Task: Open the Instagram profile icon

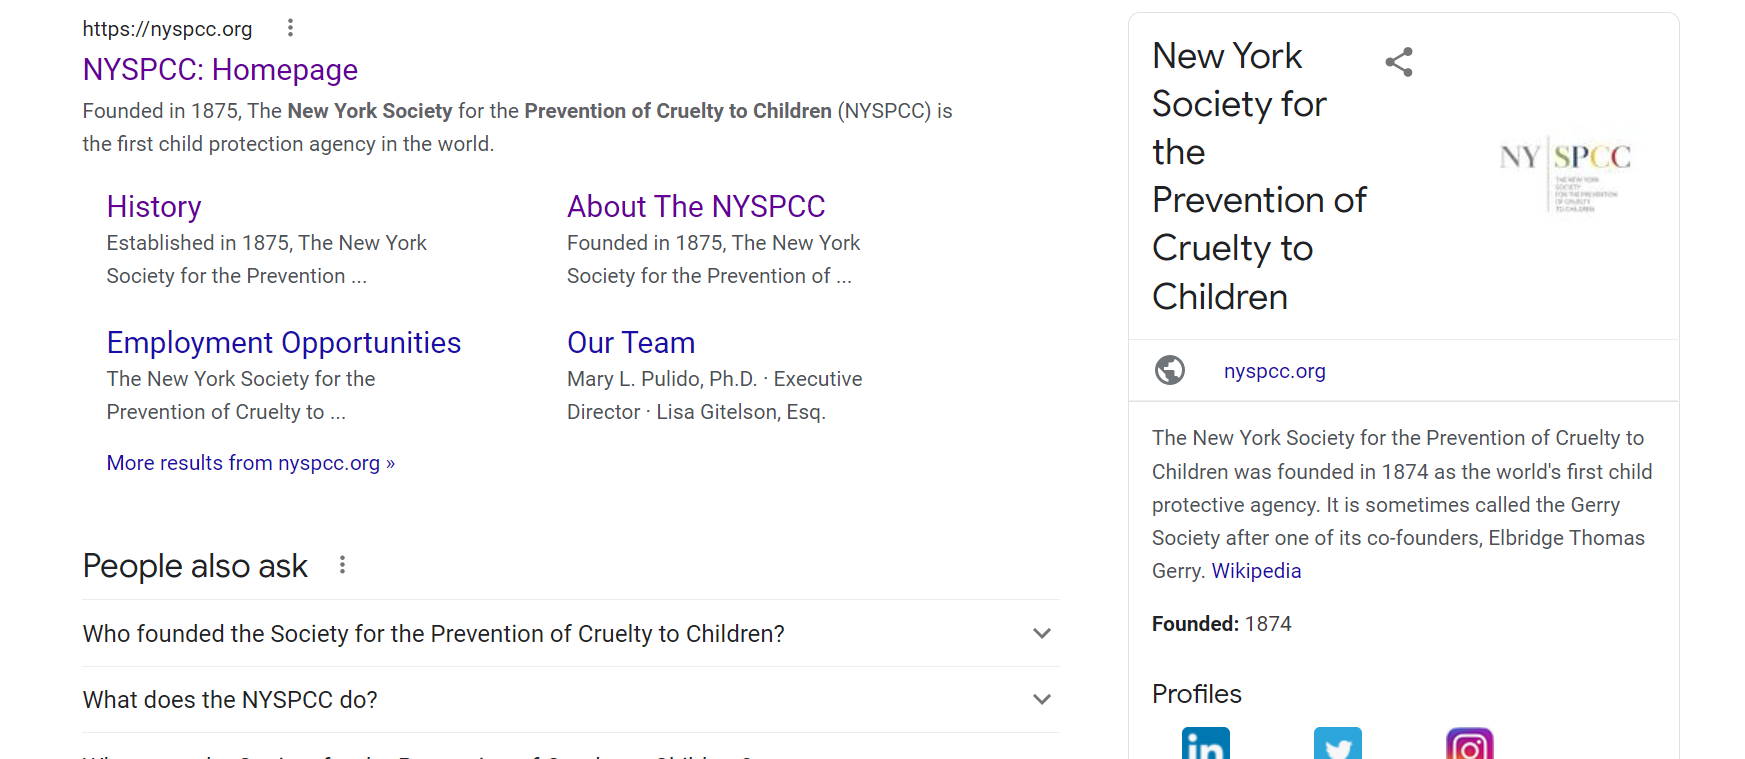Action: click(1470, 744)
